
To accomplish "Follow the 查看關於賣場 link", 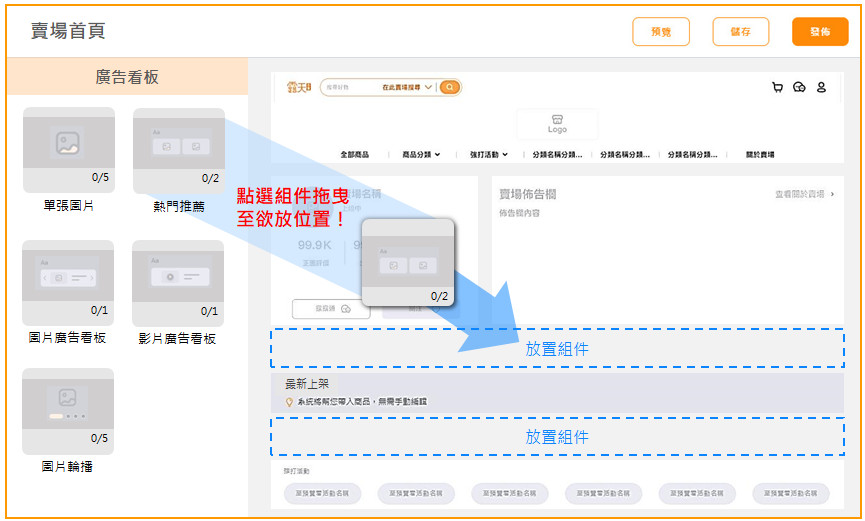I will [x=804, y=194].
